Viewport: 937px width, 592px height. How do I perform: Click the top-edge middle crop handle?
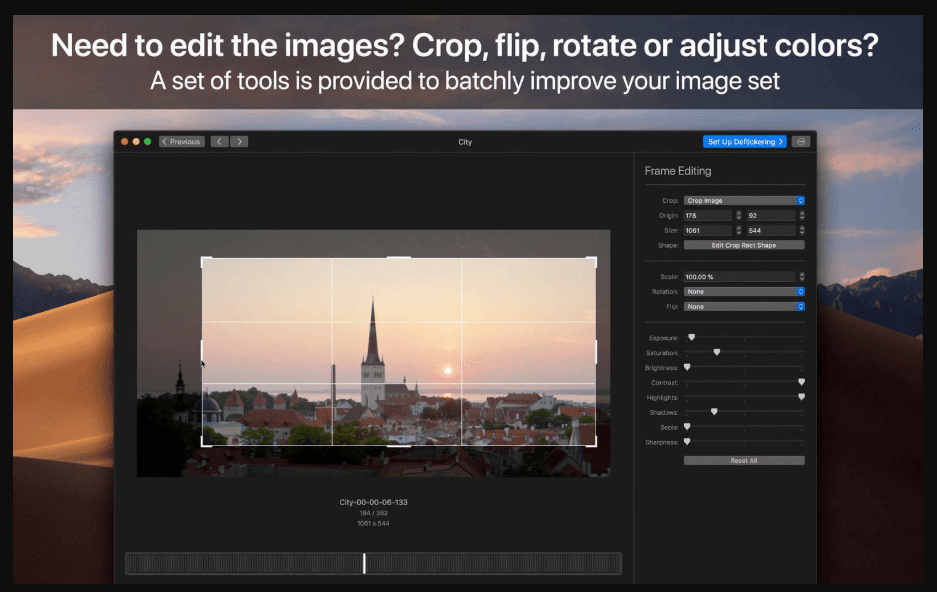399,257
